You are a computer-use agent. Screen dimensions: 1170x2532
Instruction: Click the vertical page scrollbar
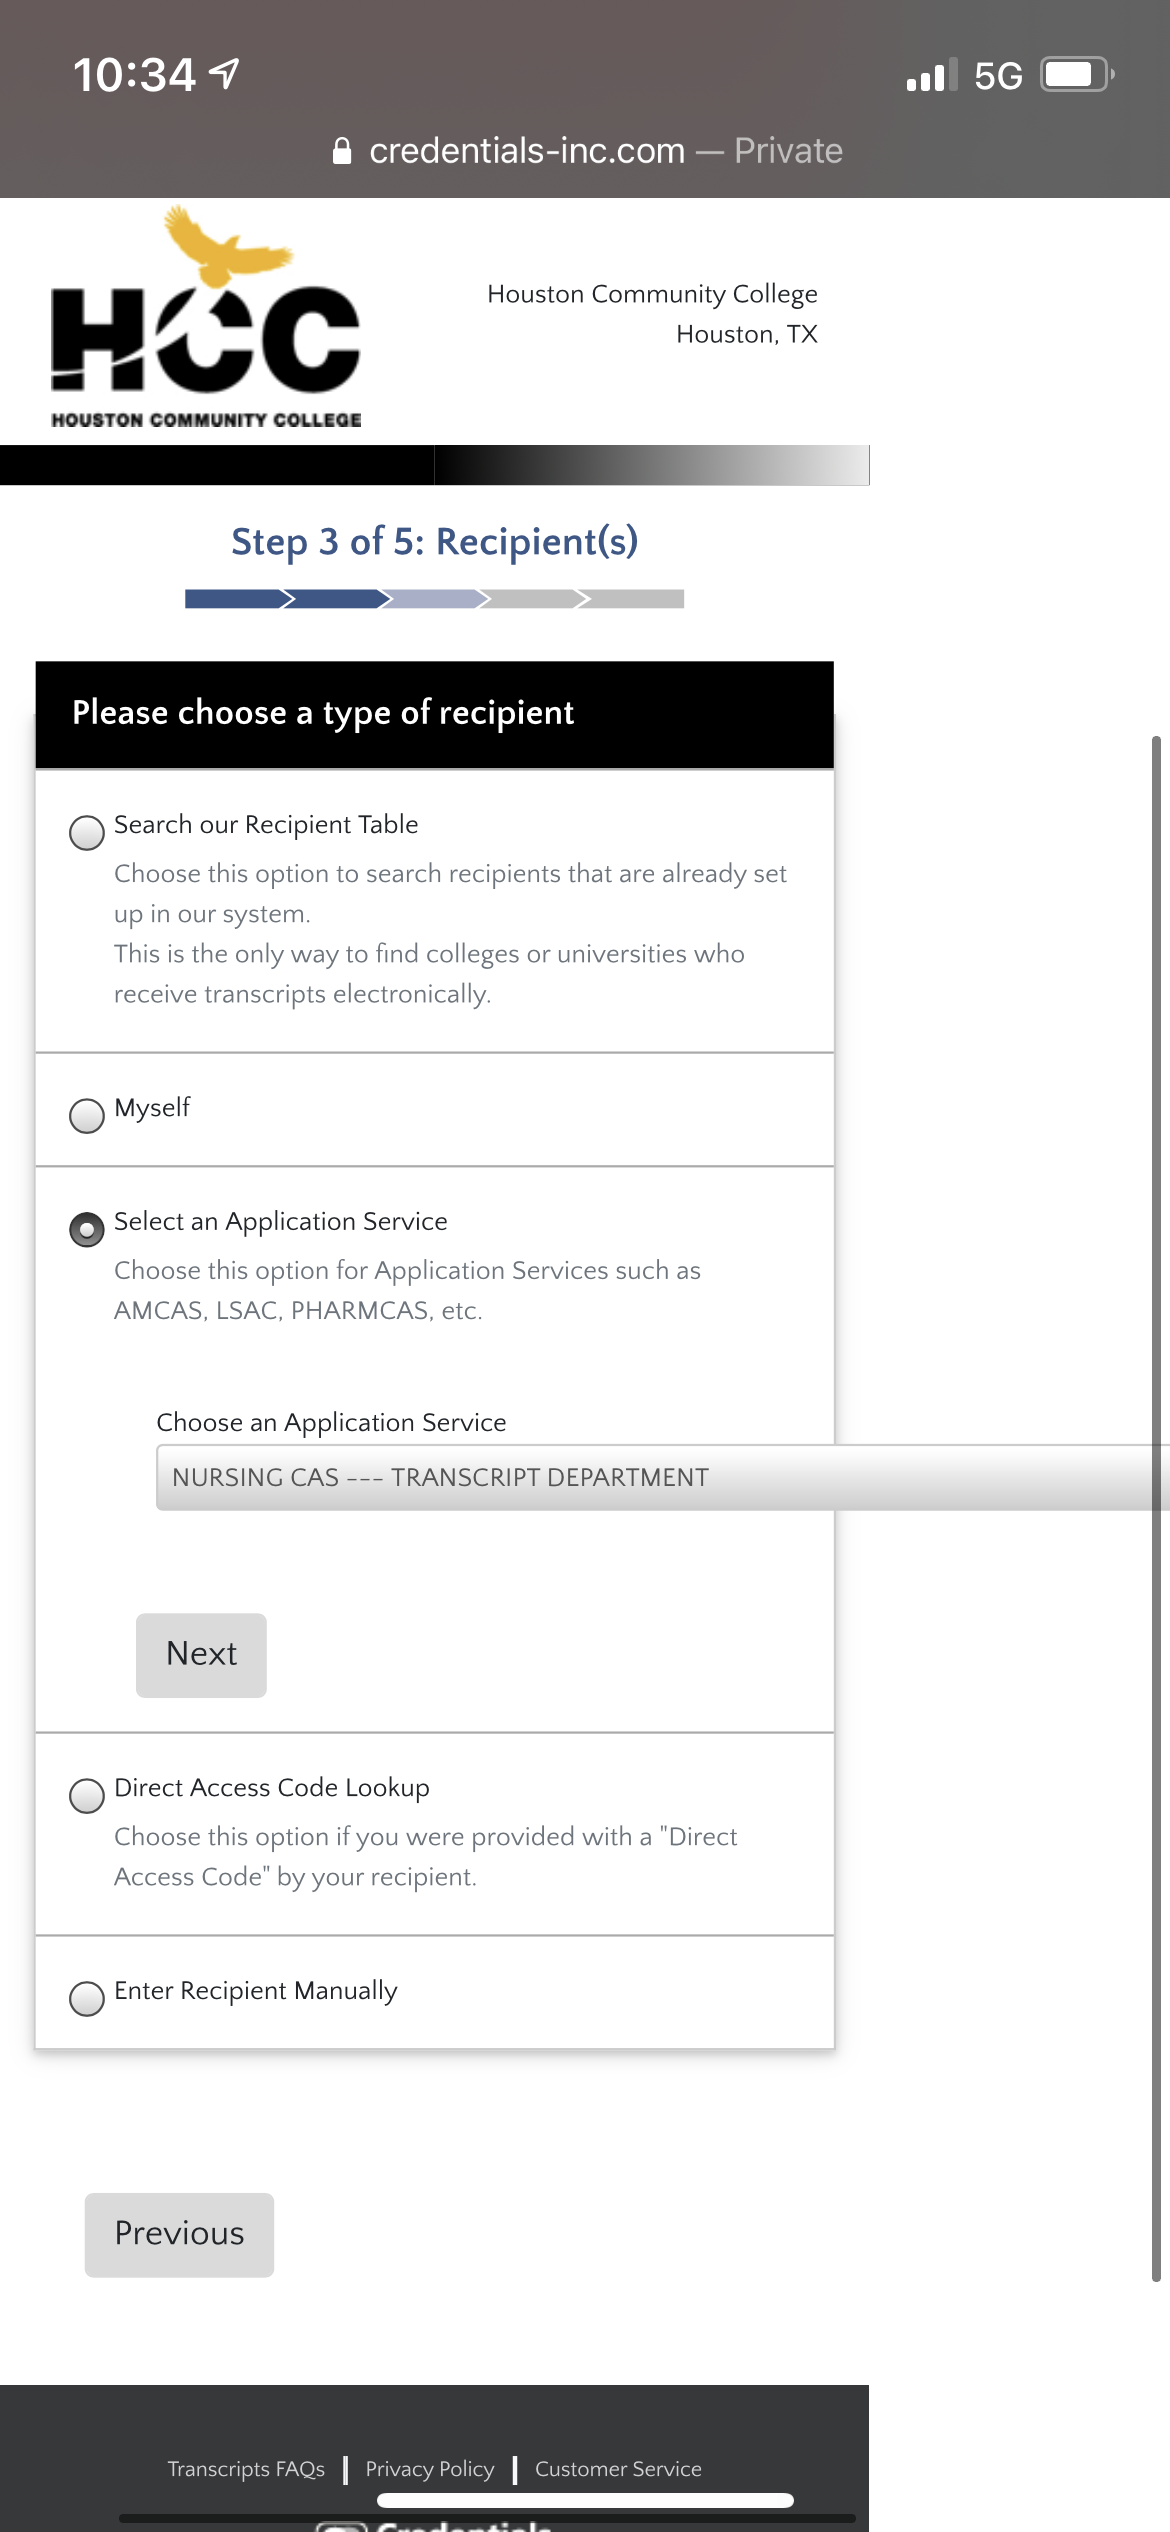click(1156, 1509)
